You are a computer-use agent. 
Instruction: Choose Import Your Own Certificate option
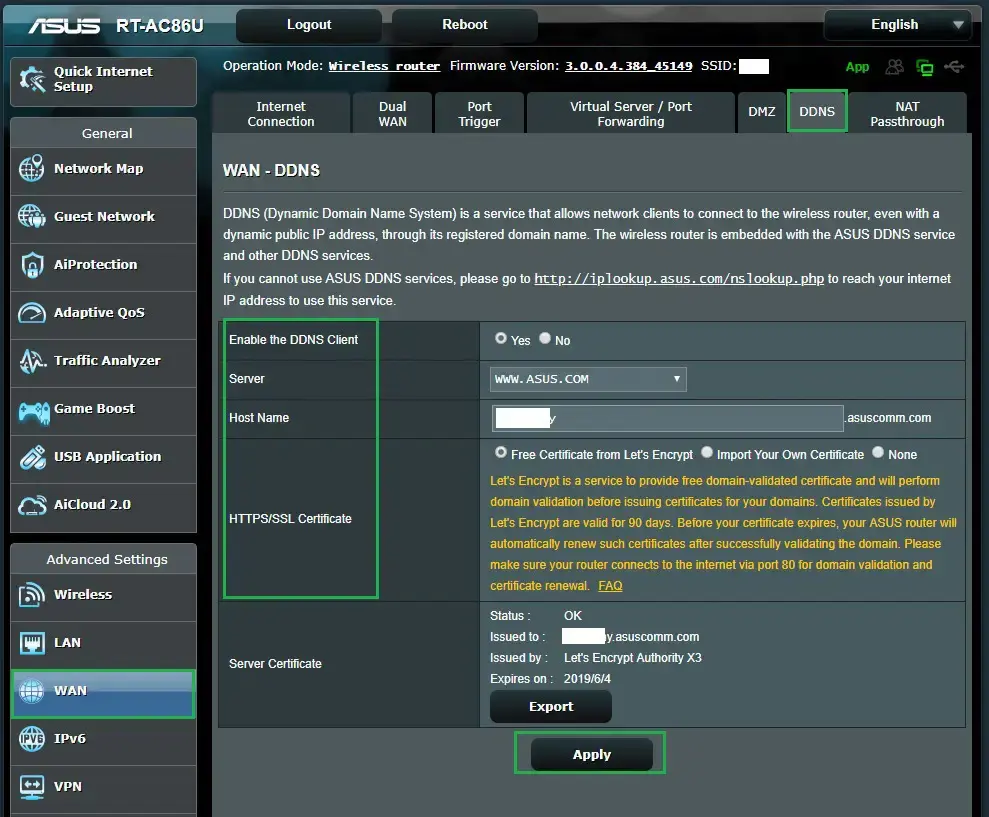707,453
